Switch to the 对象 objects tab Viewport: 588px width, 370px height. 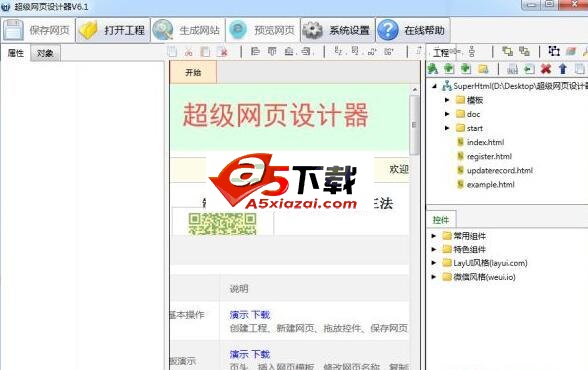pos(45,53)
